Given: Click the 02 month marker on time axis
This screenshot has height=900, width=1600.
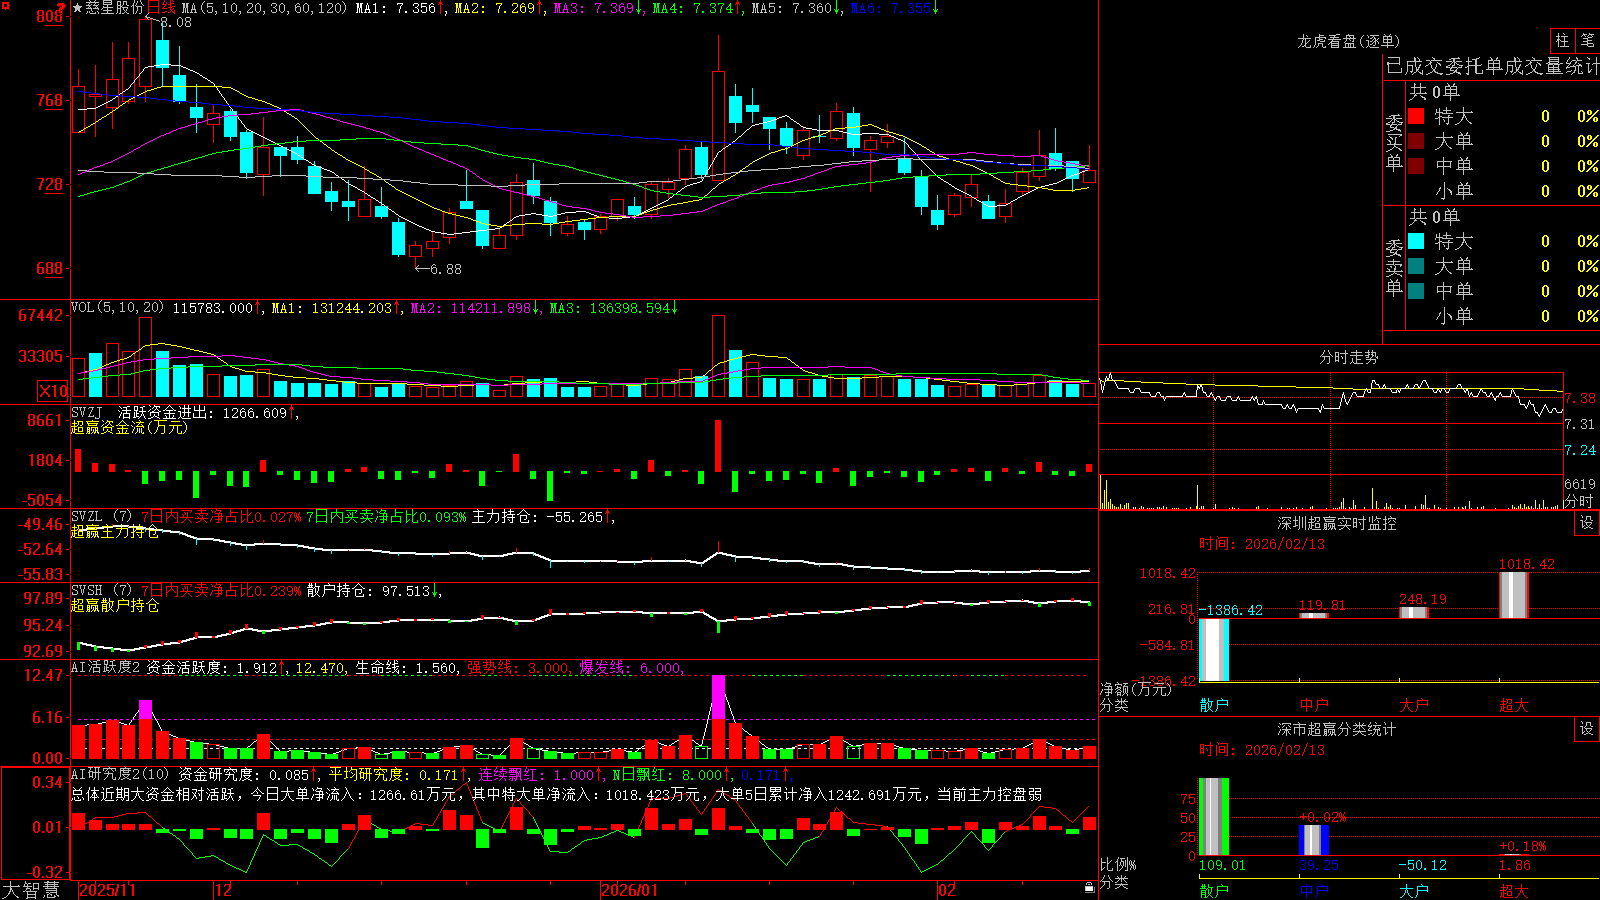Looking at the screenshot, I should 947,890.
